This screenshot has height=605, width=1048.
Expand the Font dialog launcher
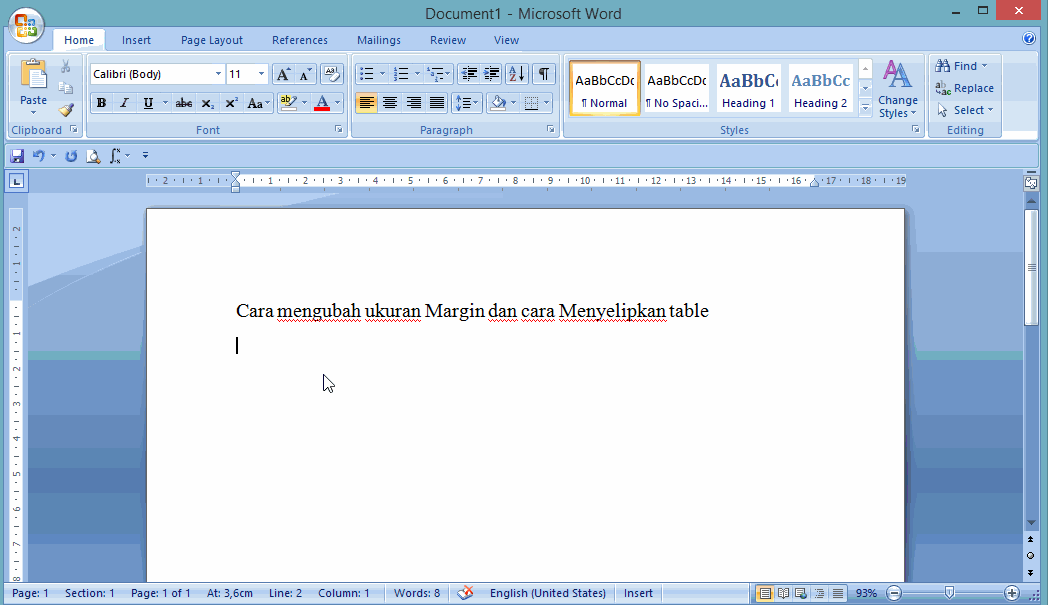pyautogui.click(x=338, y=130)
